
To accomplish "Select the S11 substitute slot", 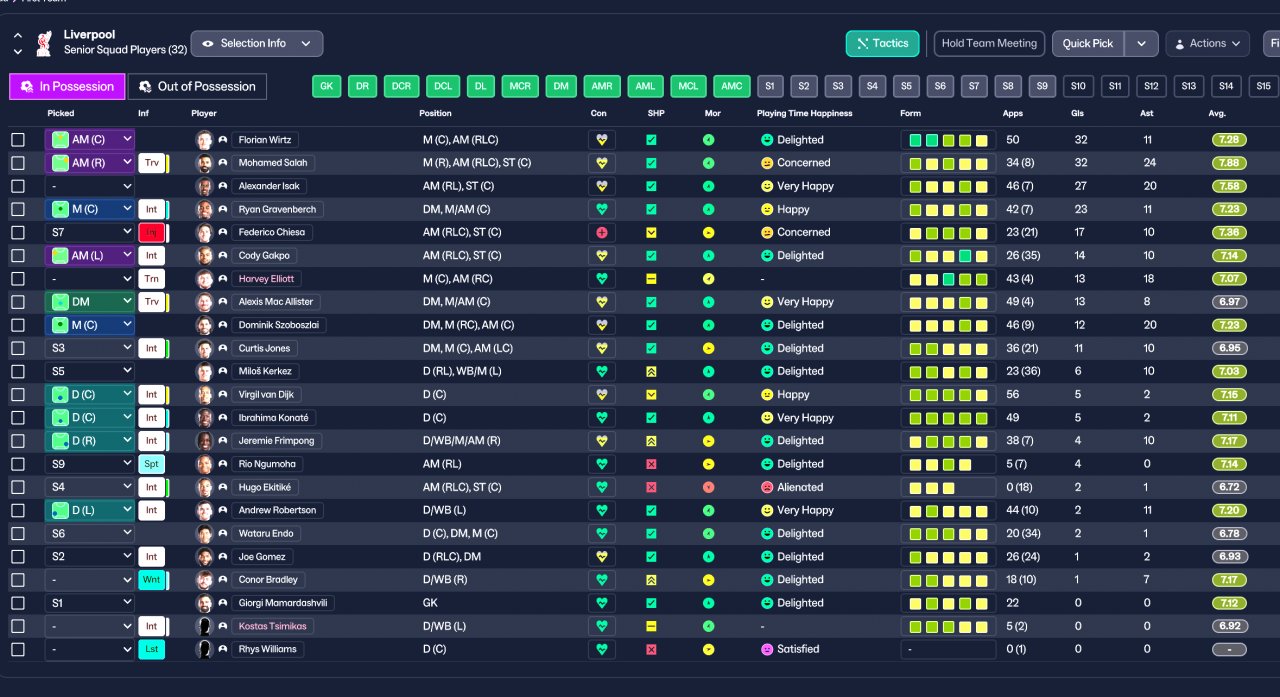I will click(x=1116, y=86).
